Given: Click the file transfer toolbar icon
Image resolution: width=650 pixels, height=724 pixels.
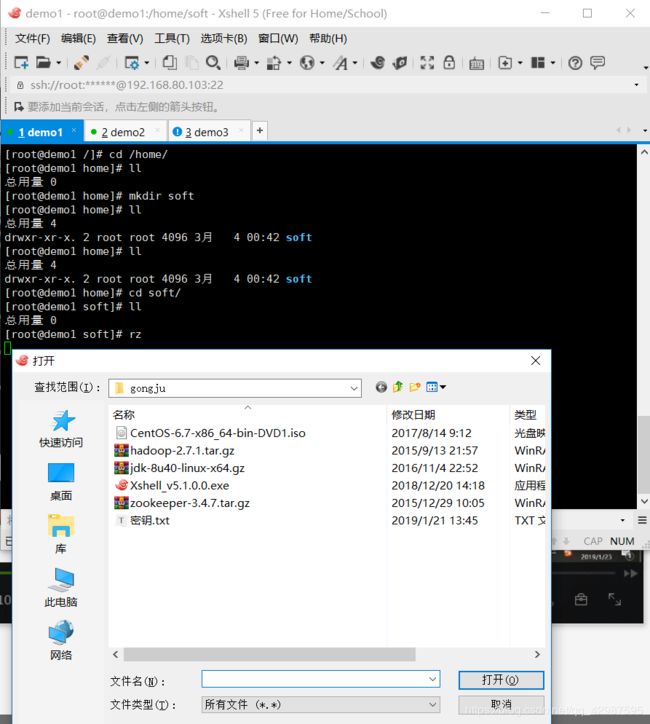Looking at the screenshot, I should tap(274, 62).
